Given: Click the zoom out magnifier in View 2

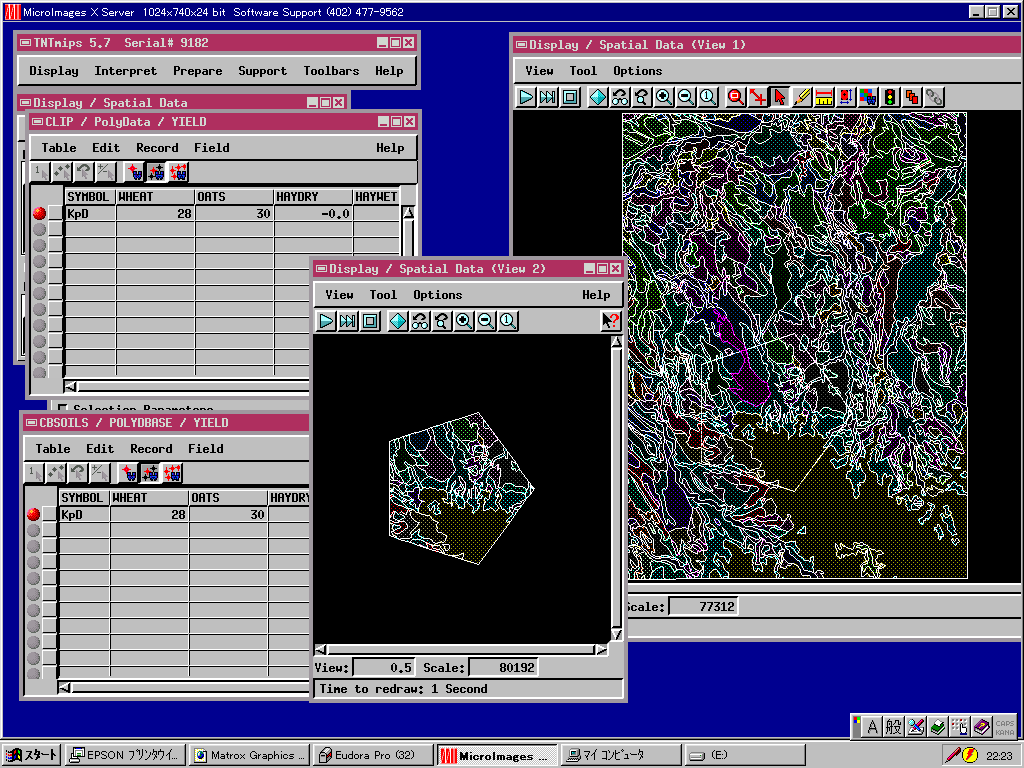Looking at the screenshot, I should (486, 321).
